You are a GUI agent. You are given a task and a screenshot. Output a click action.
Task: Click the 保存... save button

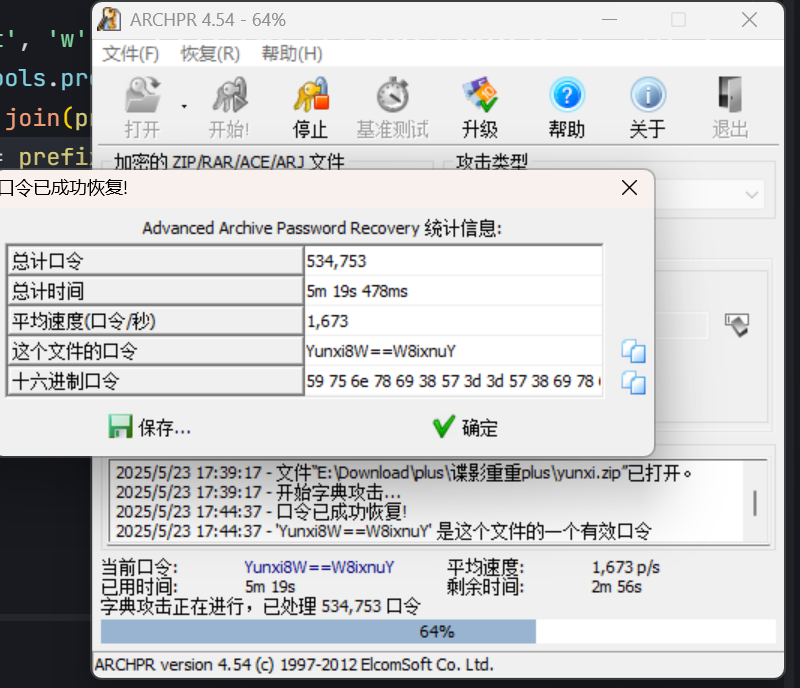149,427
